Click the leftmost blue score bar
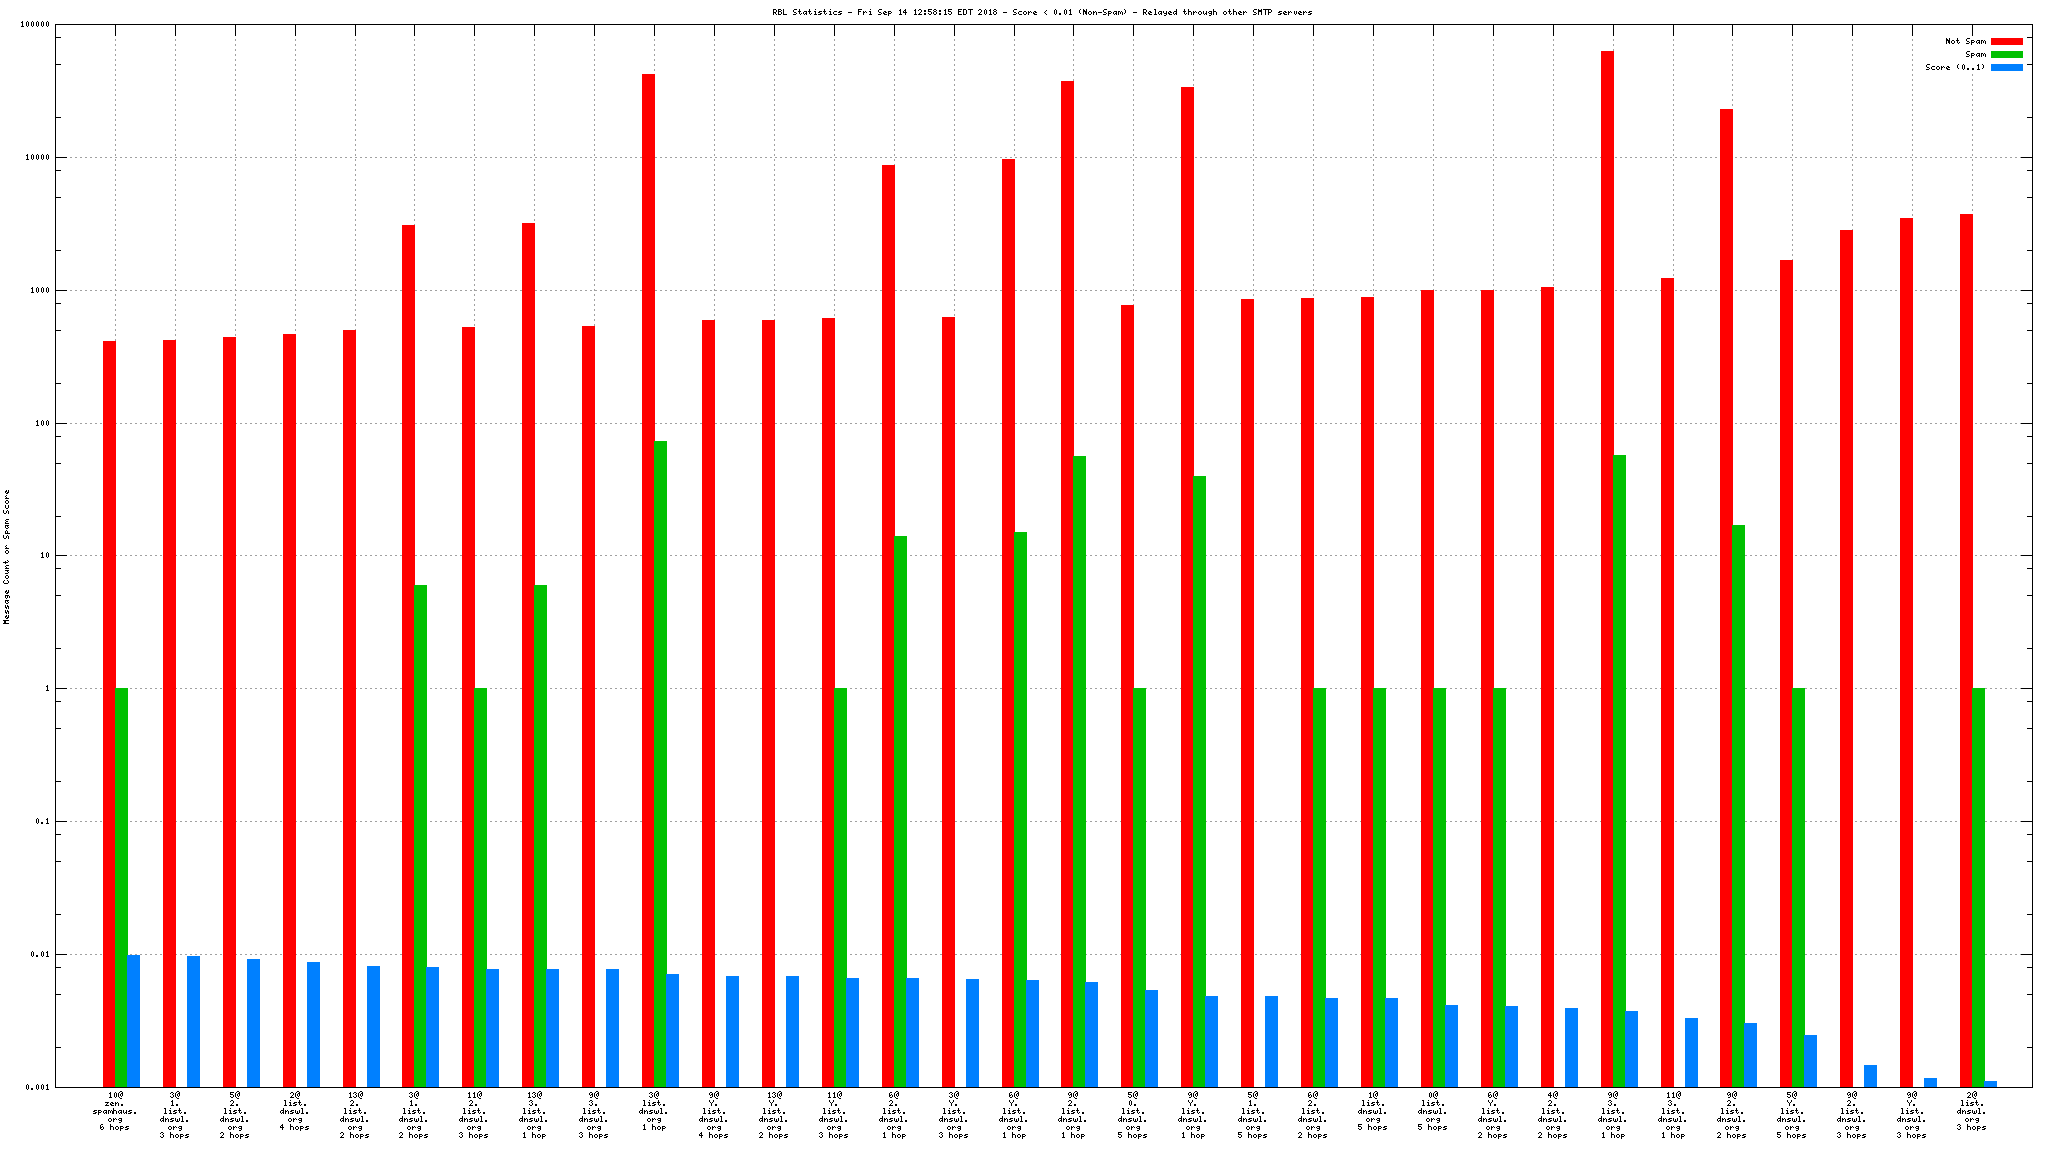Screen dimensions: 2048x1152 click(133, 1020)
